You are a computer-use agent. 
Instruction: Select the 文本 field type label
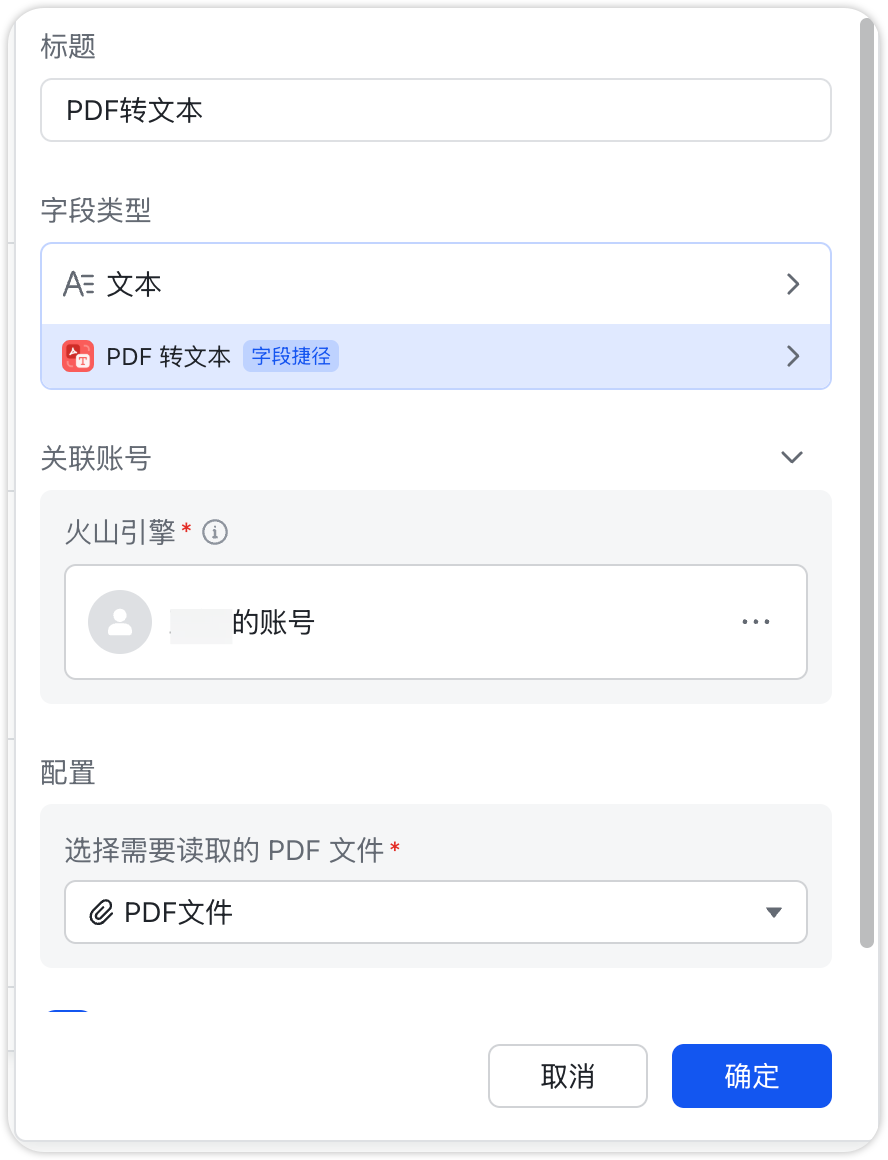(134, 285)
